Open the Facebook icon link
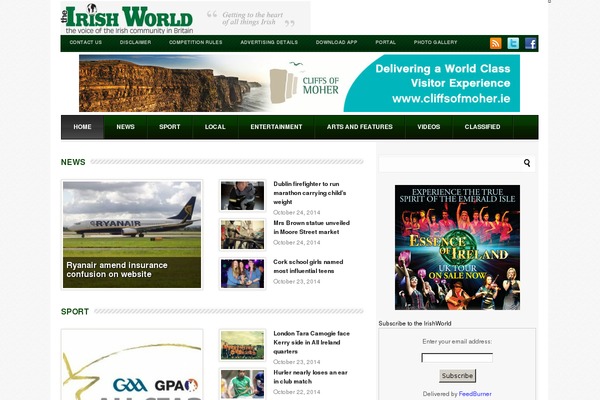This screenshot has height=400, width=600. 531,43
